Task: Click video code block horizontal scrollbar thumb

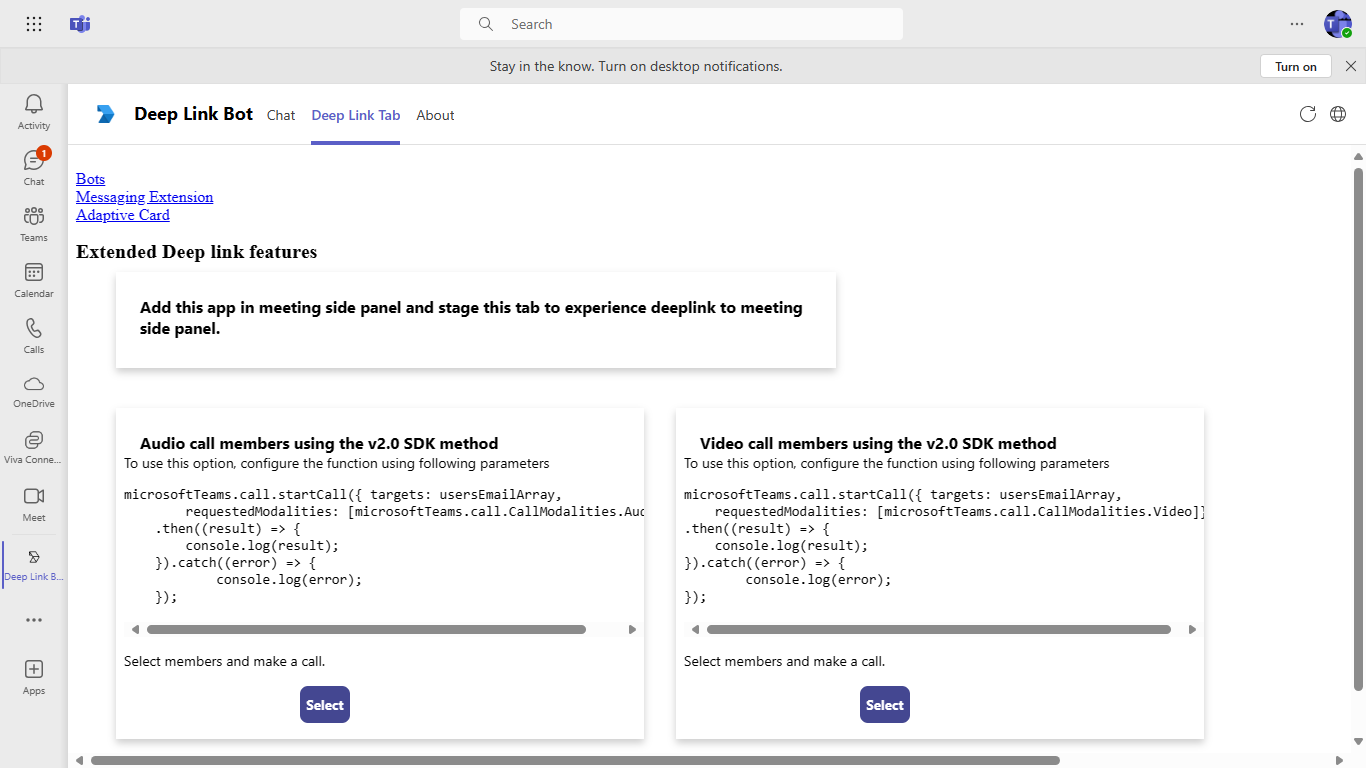Action: click(939, 630)
